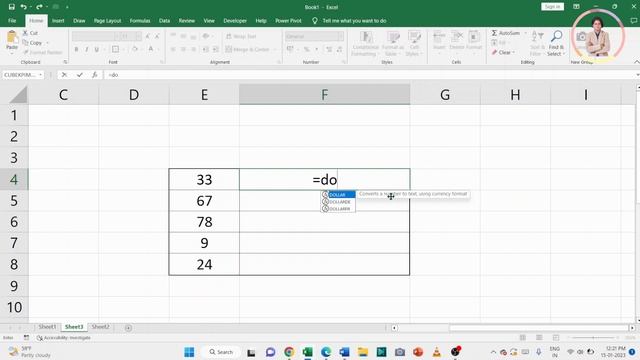Expand the formula bar chevron at right
Viewport: 640px width, 360px height.
click(x=637, y=75)
